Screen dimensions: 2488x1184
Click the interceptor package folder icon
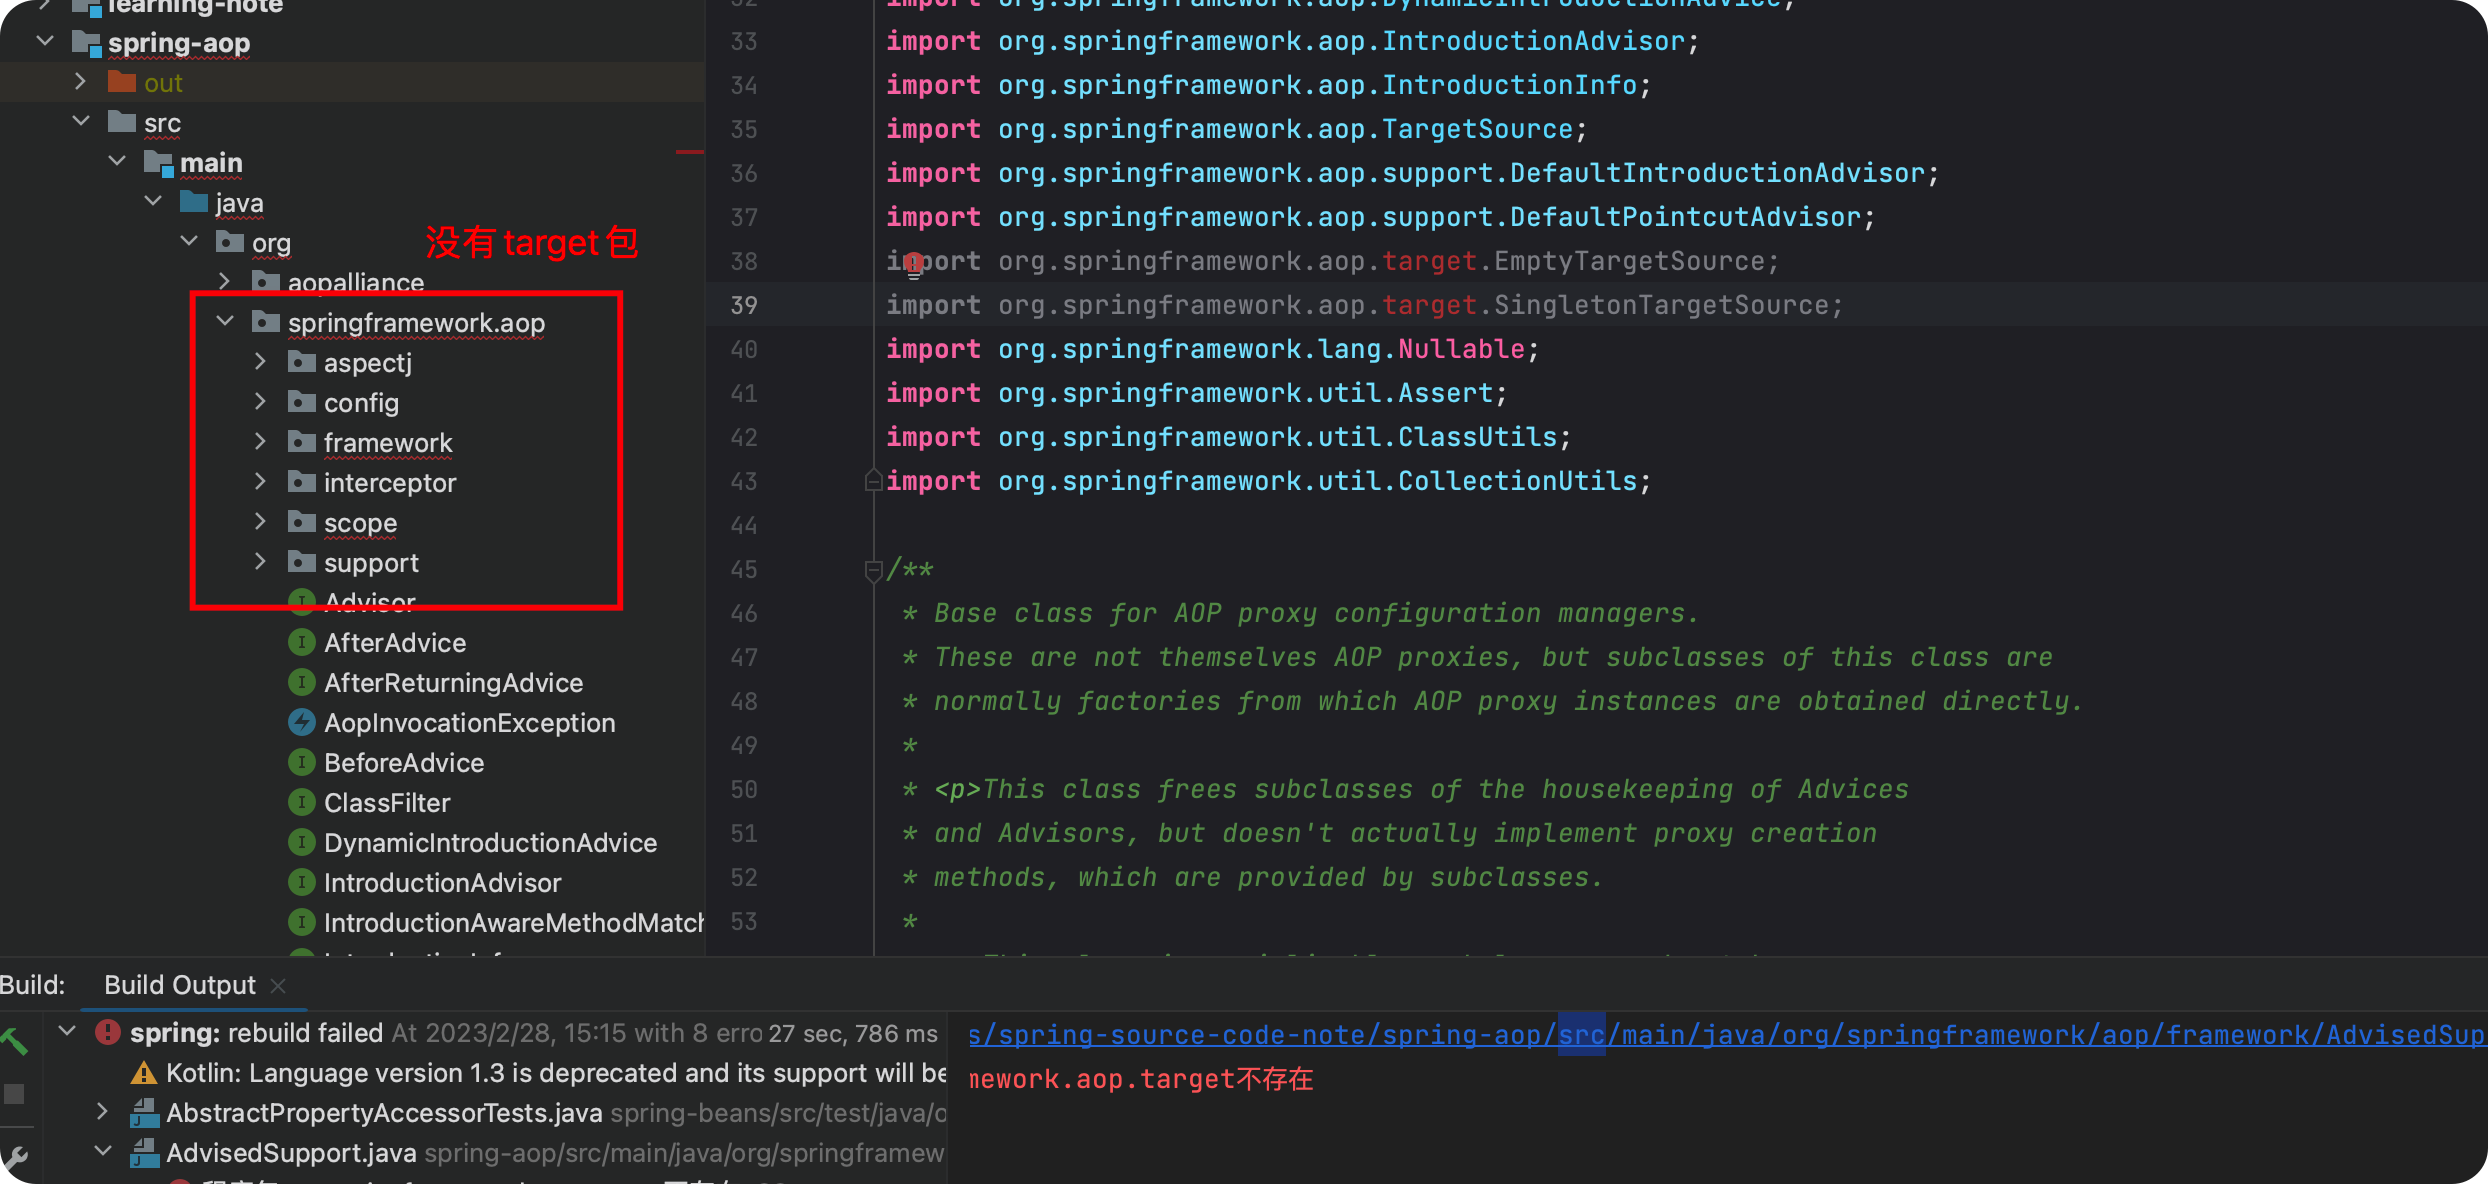coord(302,482)
